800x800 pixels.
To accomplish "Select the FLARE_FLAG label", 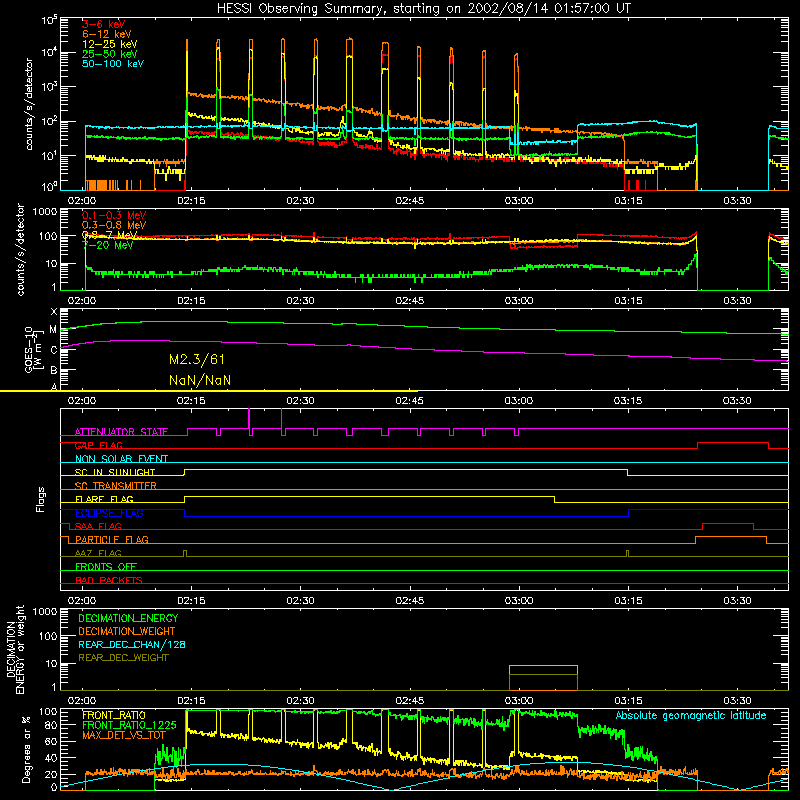I will (104, 499).
